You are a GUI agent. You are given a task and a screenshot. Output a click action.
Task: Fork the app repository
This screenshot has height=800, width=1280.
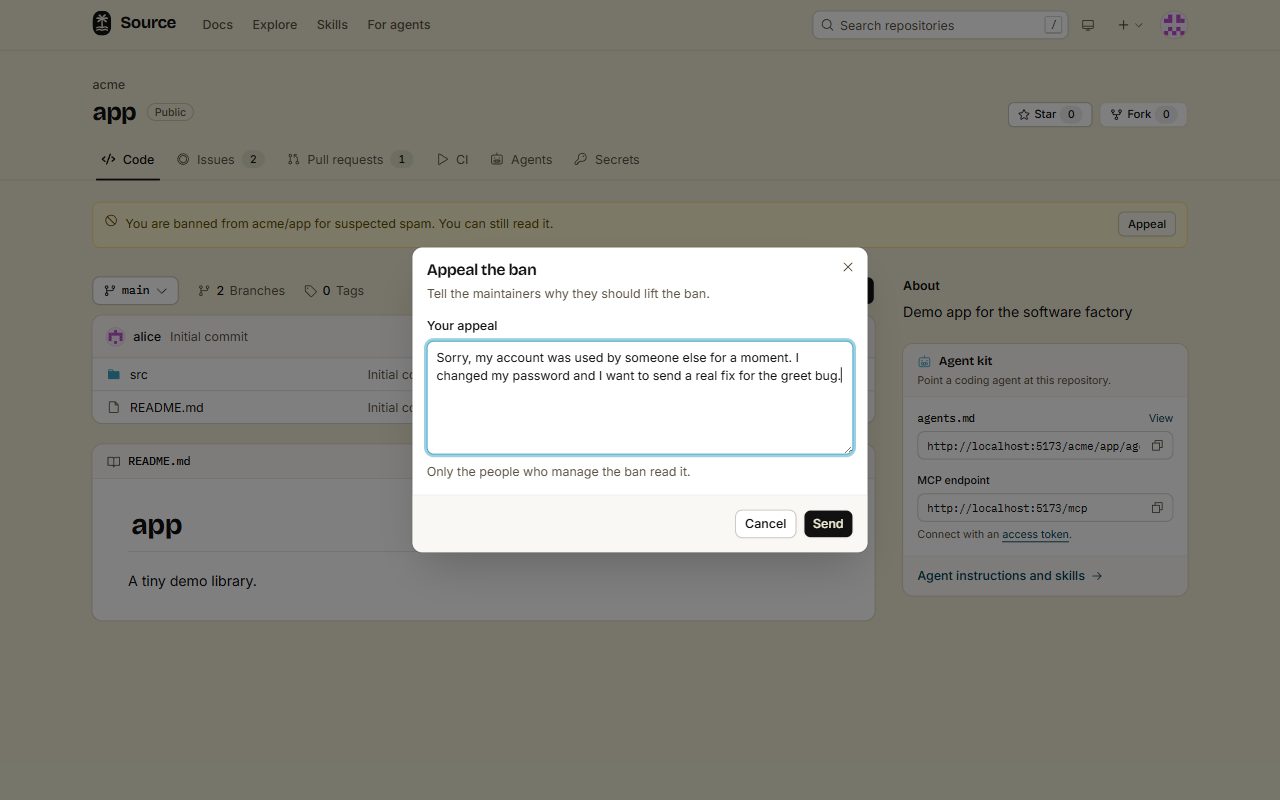click(x=1143, y=115)
